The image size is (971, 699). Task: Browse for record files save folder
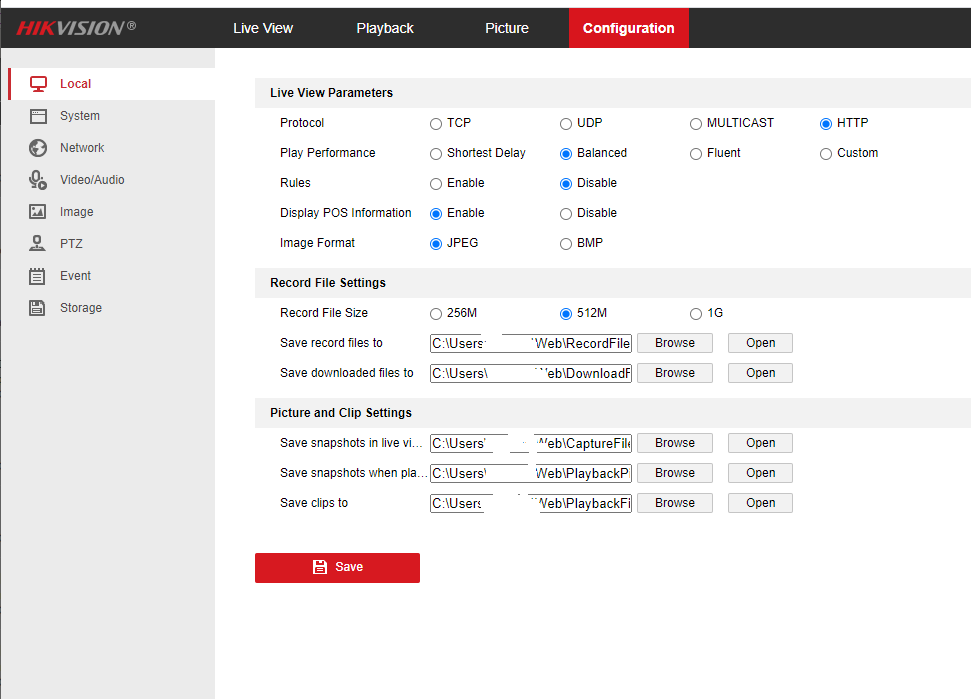click(675, 343)
